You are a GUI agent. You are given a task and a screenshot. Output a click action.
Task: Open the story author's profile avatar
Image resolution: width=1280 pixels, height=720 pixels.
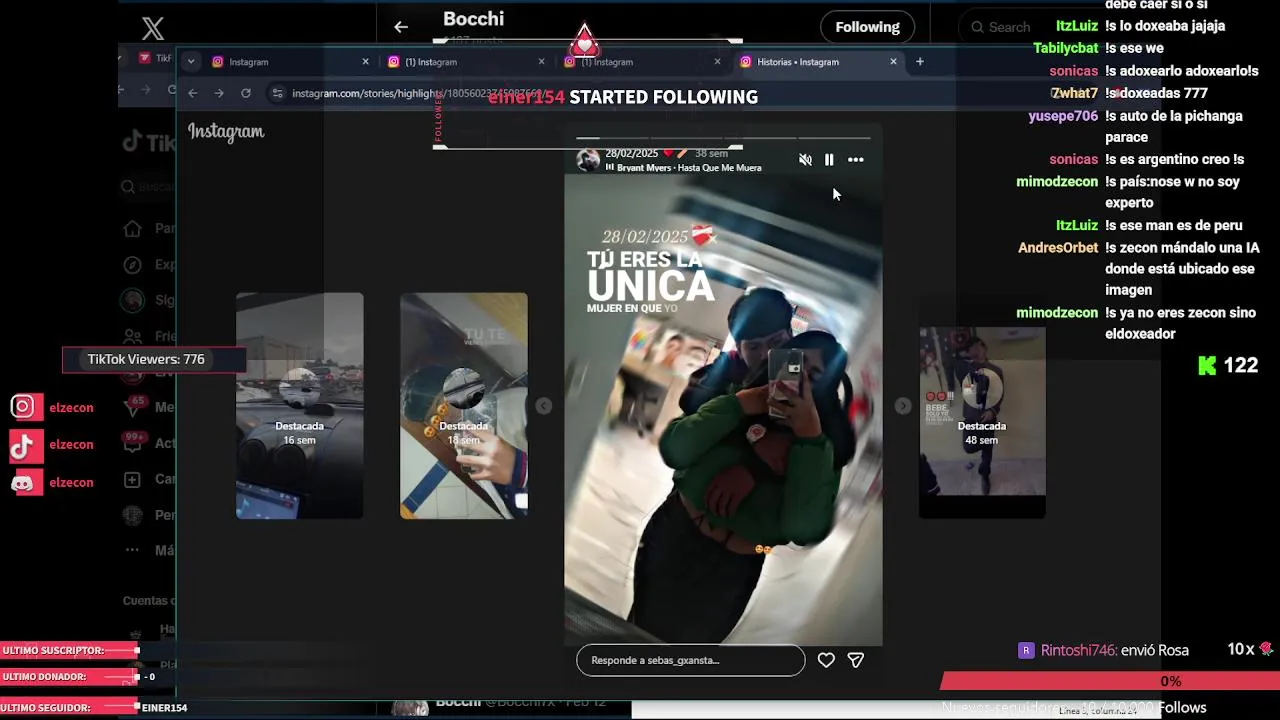tap(589, 160)
